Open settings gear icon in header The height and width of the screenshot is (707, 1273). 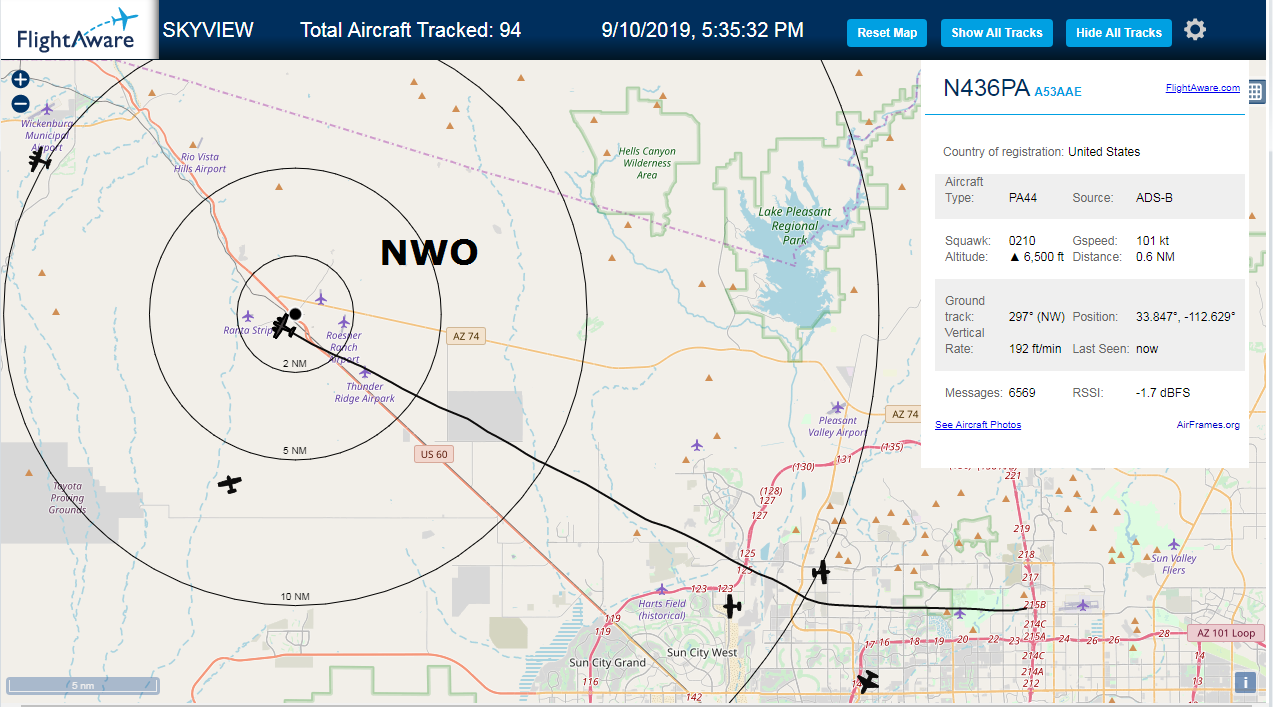pyautogui.click(x=1195, y=30)
